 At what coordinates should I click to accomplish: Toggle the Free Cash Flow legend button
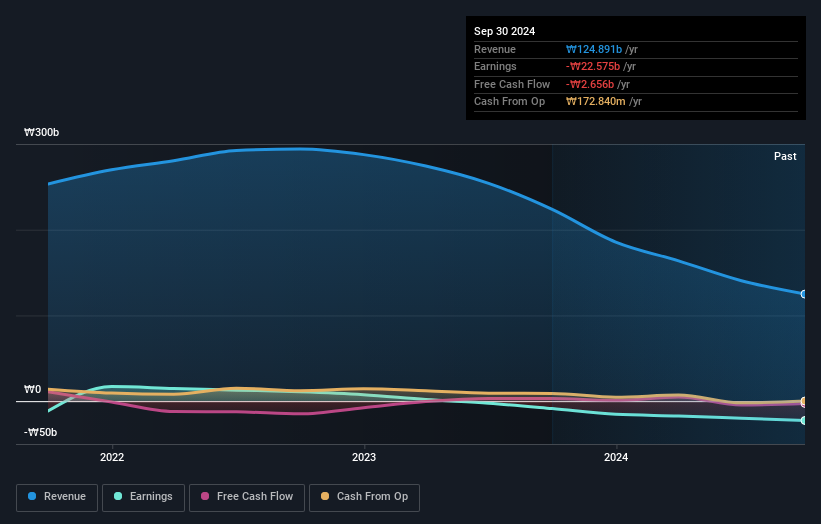coord(247,497)
